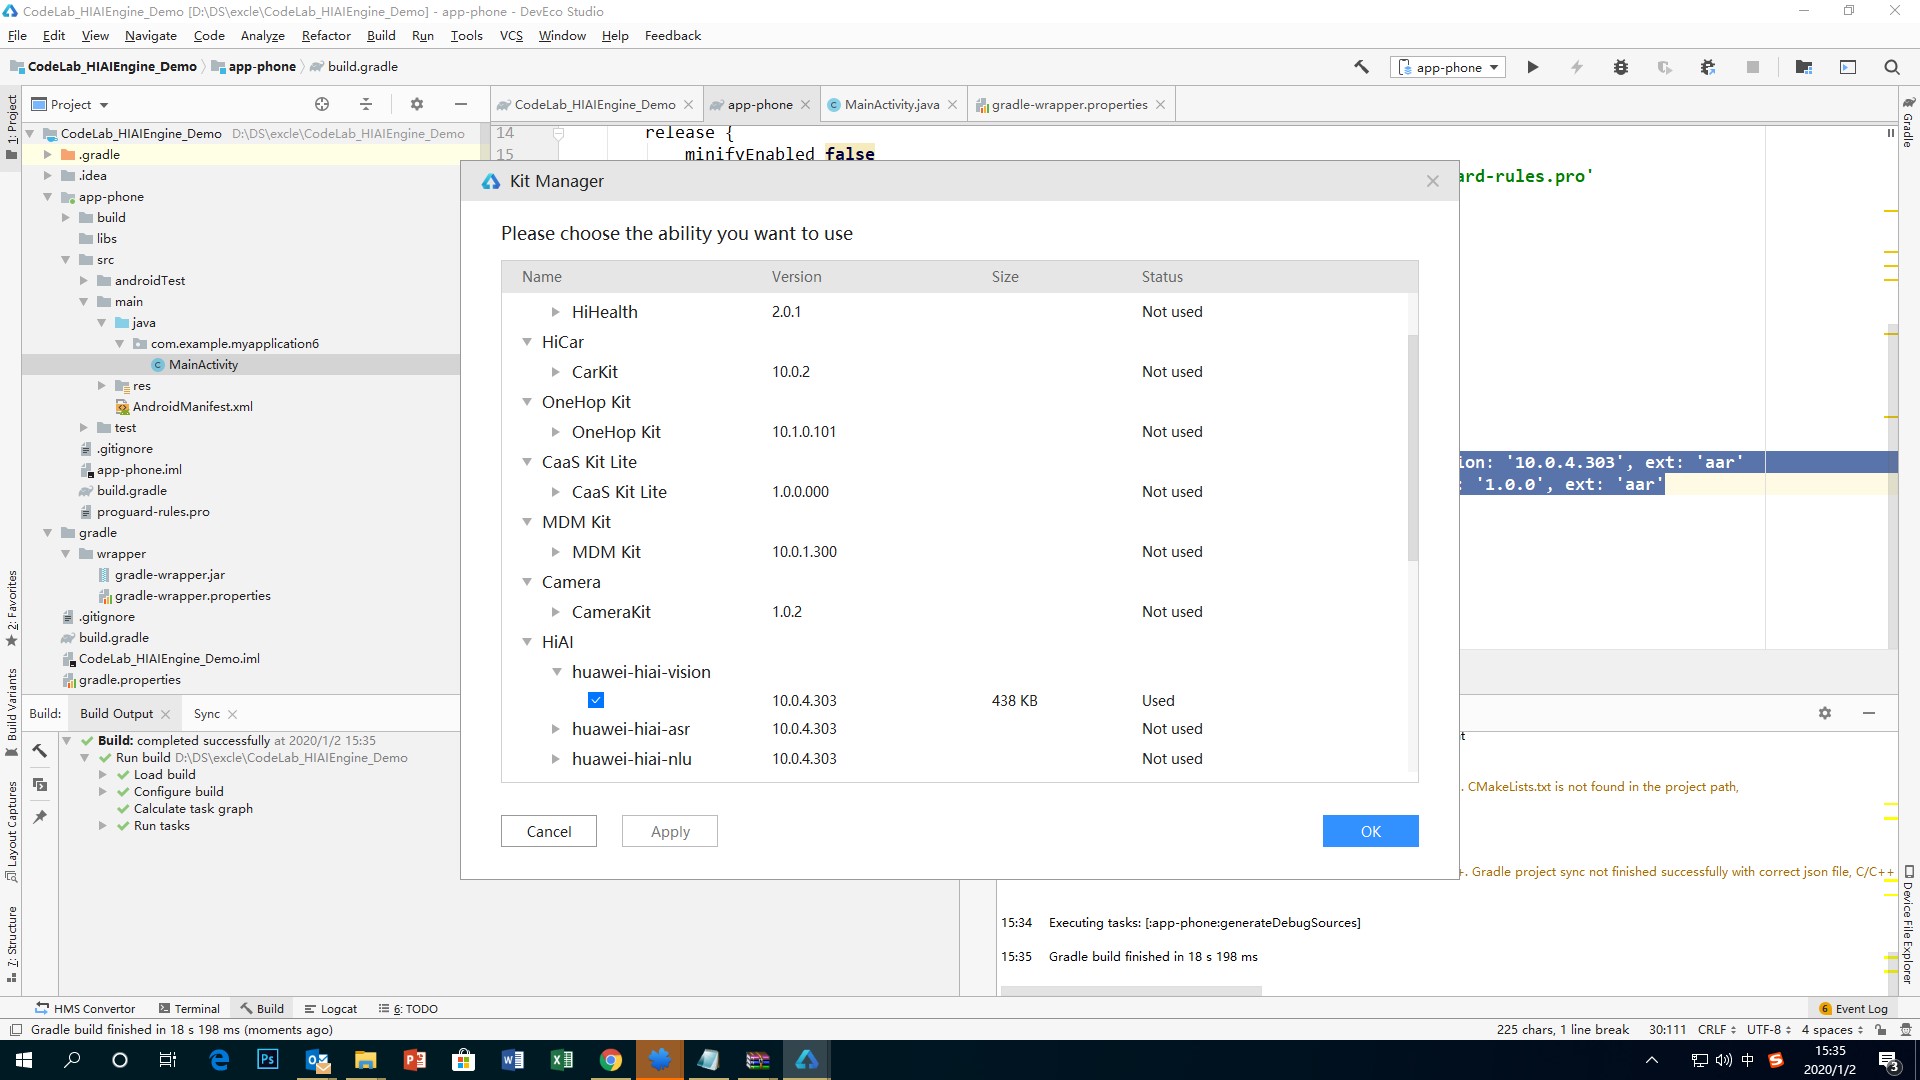Open Photoshop from the taskbar
This screenshot has height=1080, width=1920.
268,1060
